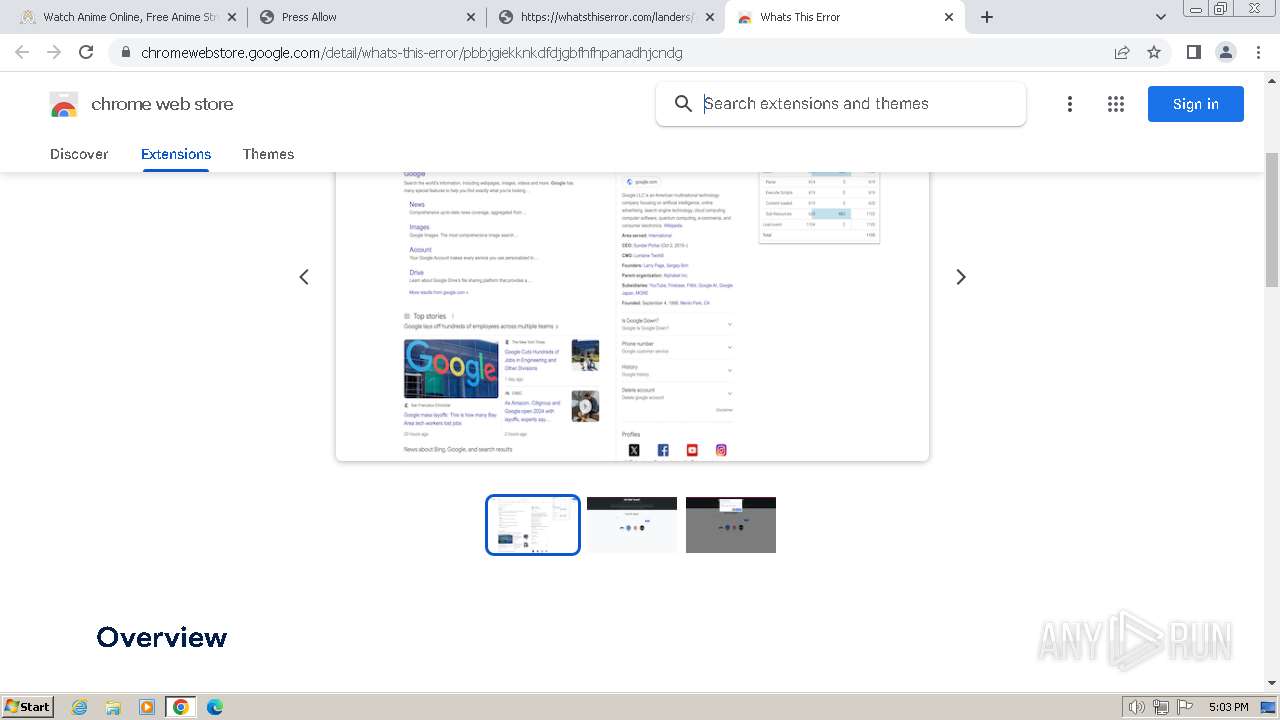Click the network tray icon
The image size is (1280, 720).
(x=1161, y=707)
